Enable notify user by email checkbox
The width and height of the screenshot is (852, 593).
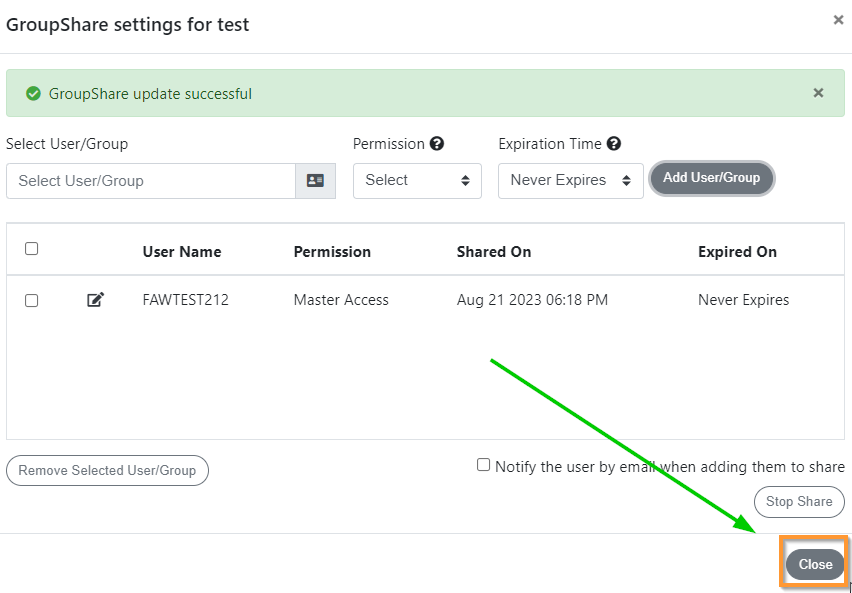483,465
